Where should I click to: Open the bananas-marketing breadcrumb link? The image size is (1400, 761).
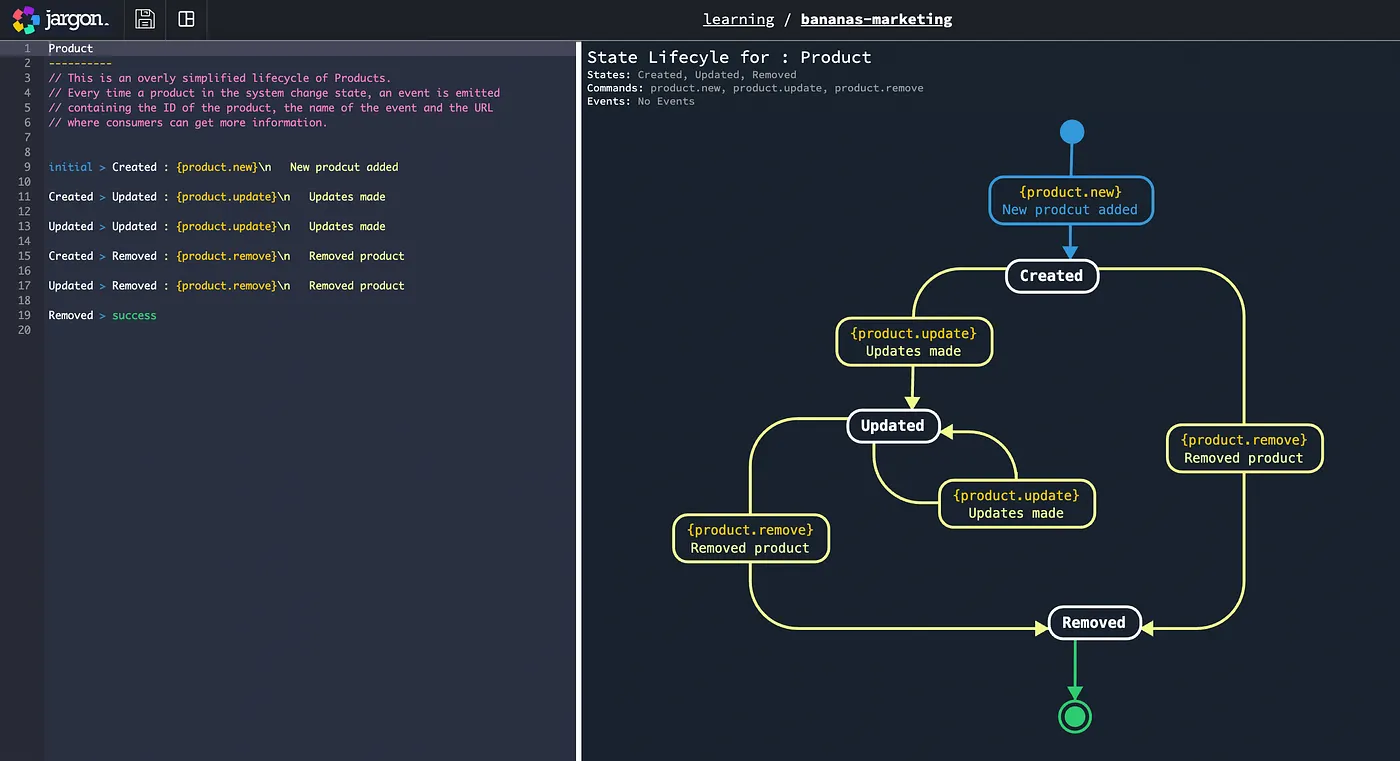click(876, 19)
